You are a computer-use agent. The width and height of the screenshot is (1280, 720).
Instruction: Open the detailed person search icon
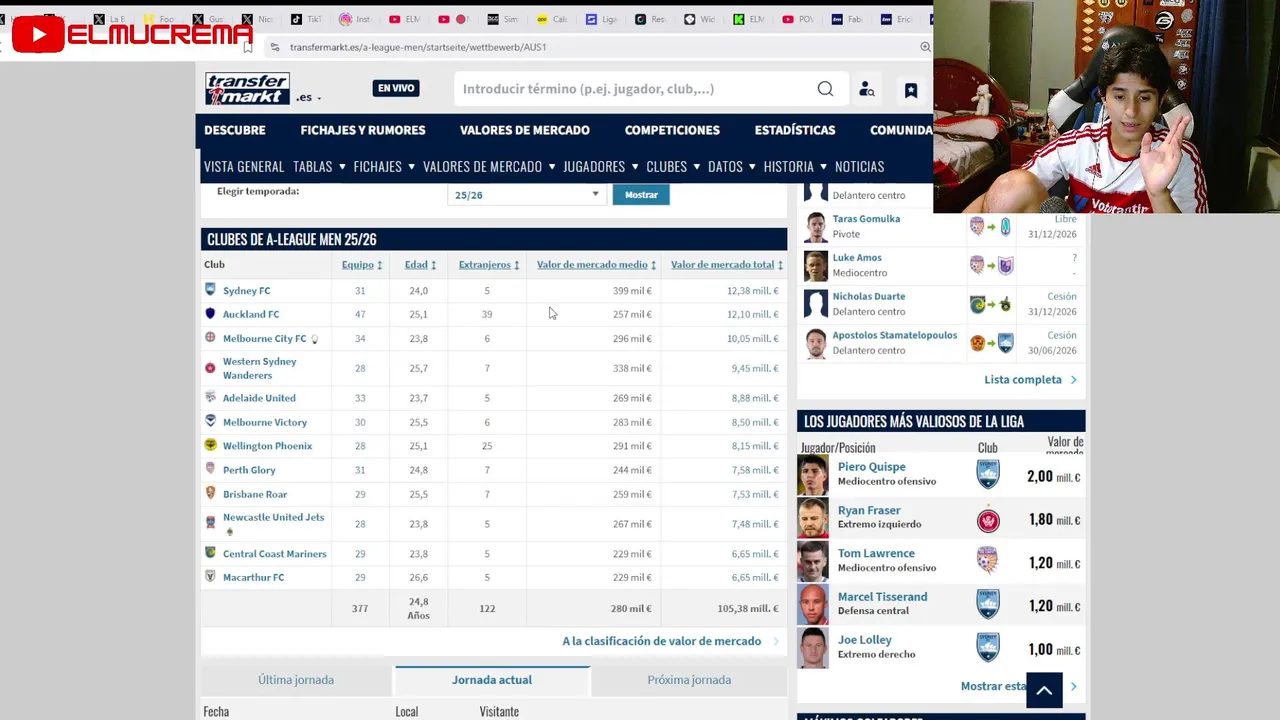[x=867, y=89]
